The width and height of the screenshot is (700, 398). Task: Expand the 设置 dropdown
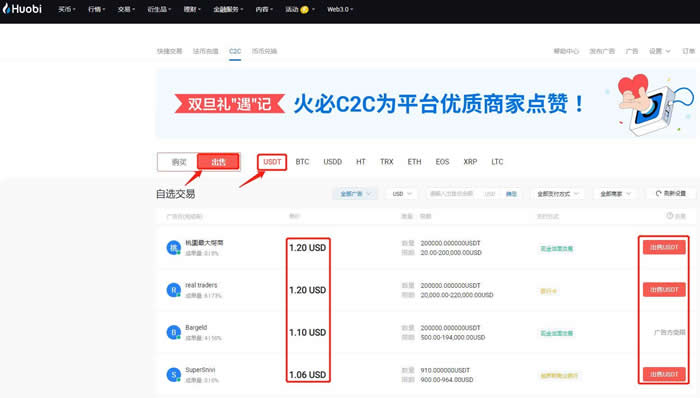659,51
